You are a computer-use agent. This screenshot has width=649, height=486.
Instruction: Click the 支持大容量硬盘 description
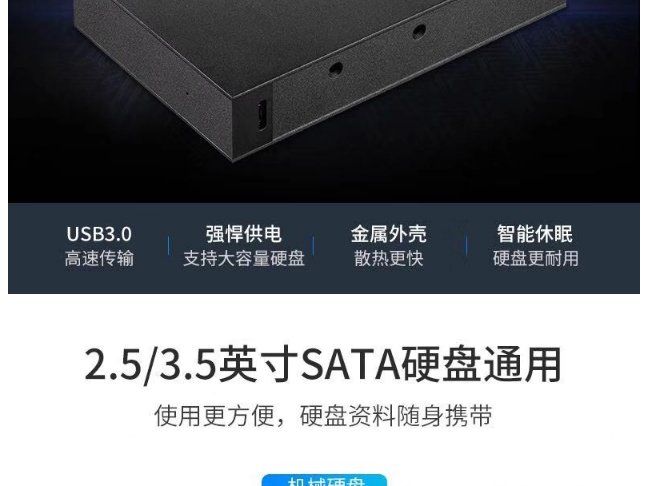coord(244,259)
